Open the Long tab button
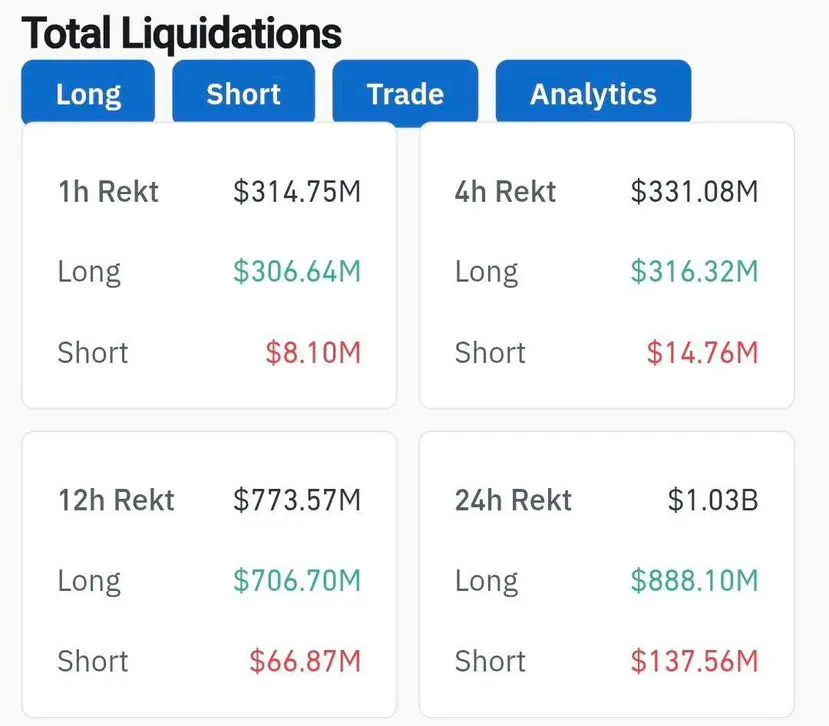 point(88,94)
